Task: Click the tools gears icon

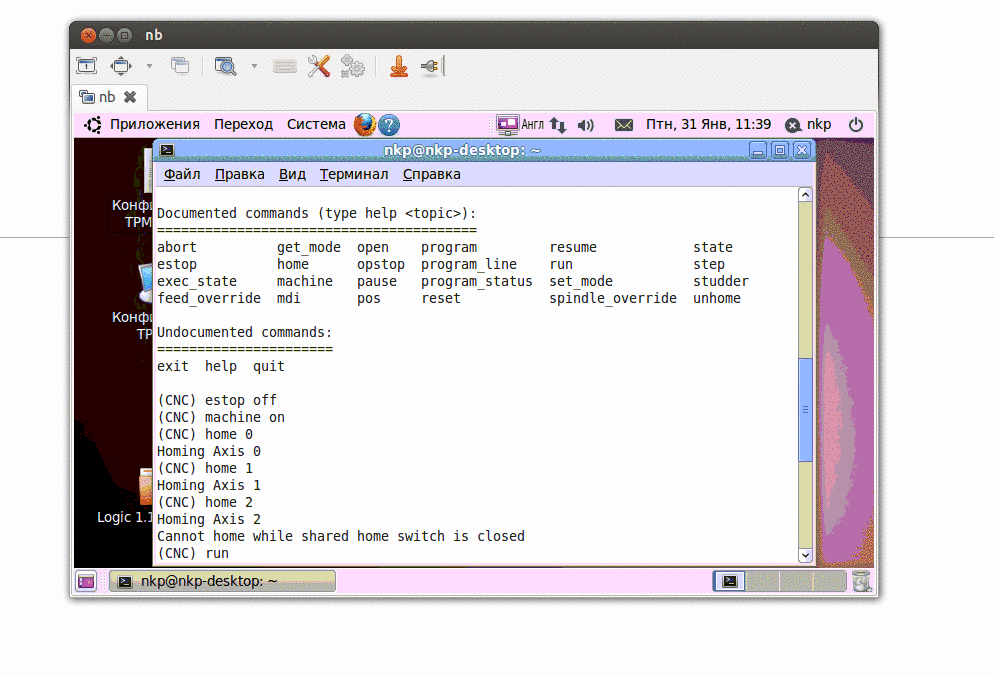Action: [352, 66]
